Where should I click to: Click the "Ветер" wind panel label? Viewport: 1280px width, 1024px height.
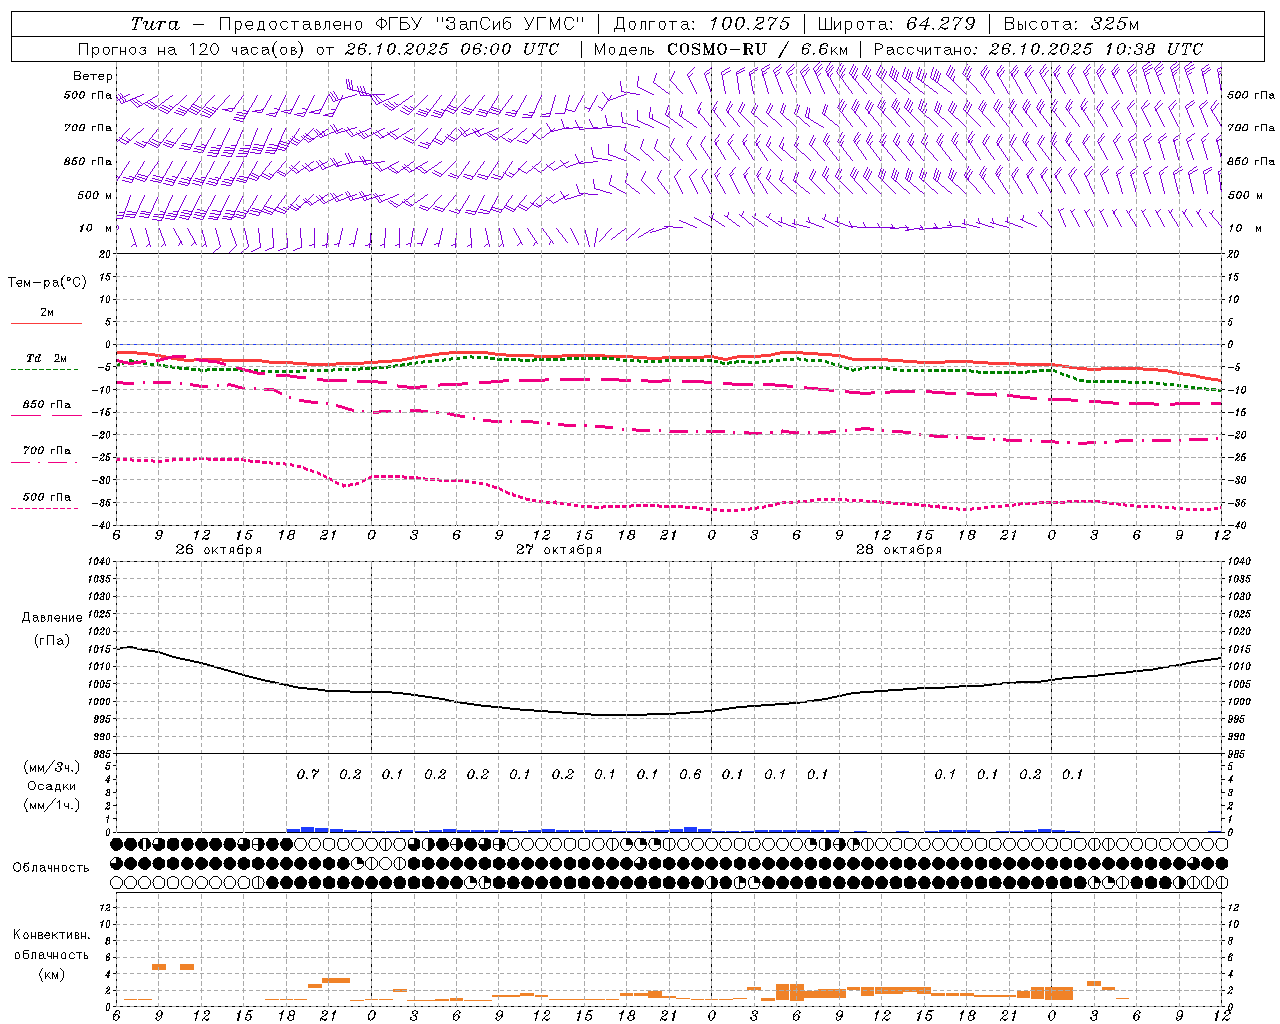(93, 76)
